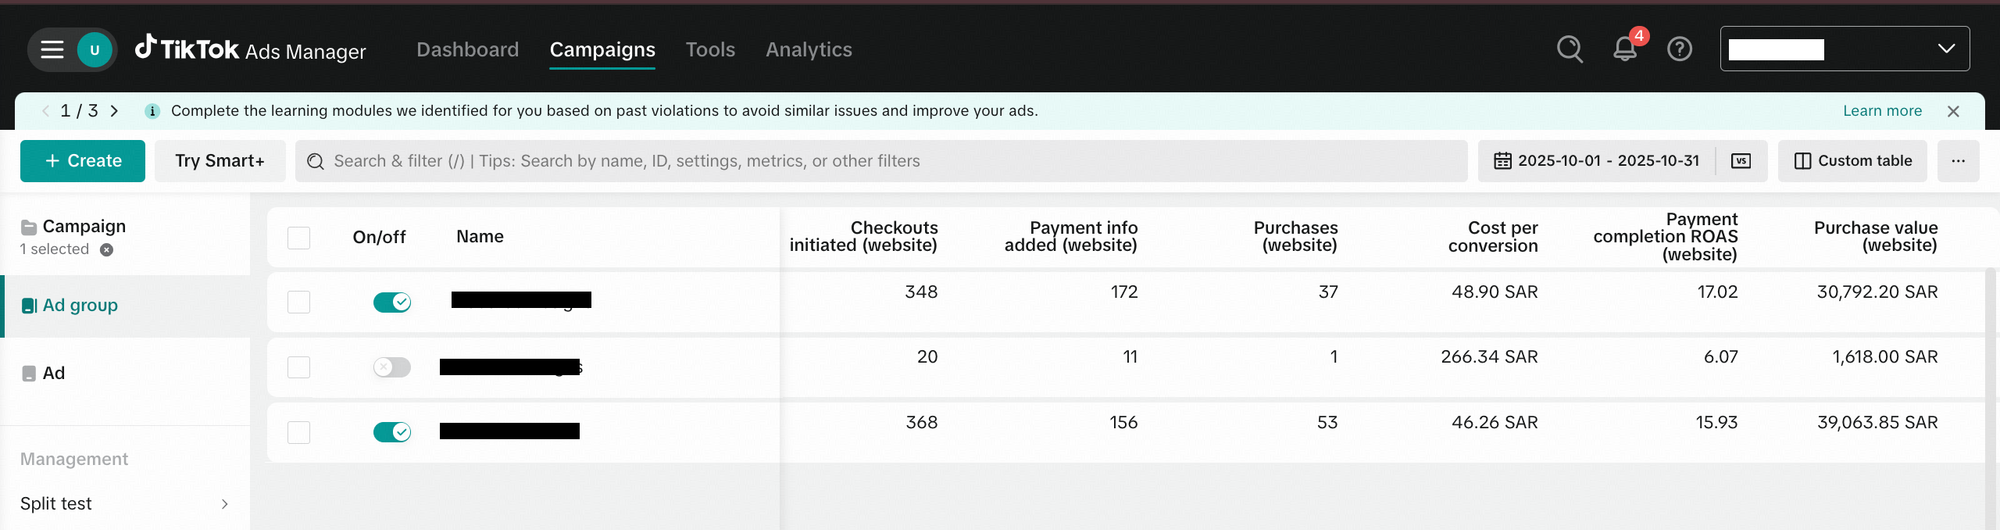Switch to the Dashboard tab

pyautogui.click(x=467, y=49)
